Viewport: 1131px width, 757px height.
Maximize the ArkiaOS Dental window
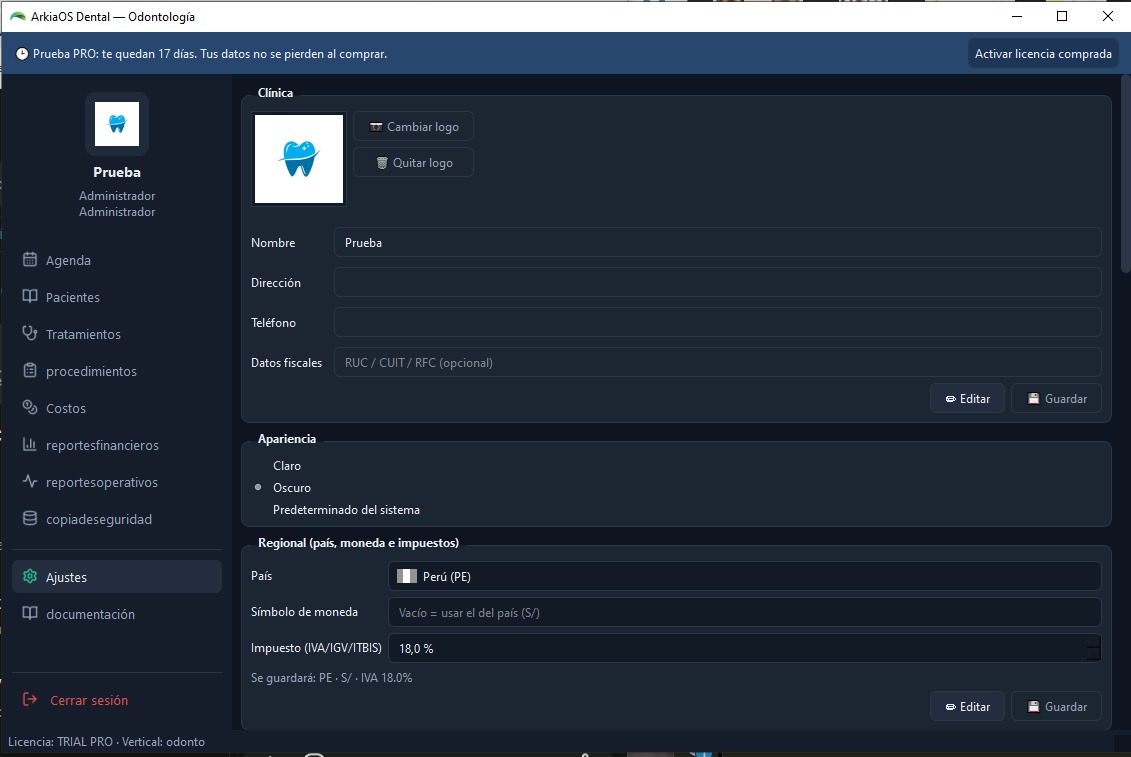point(1062,16)
